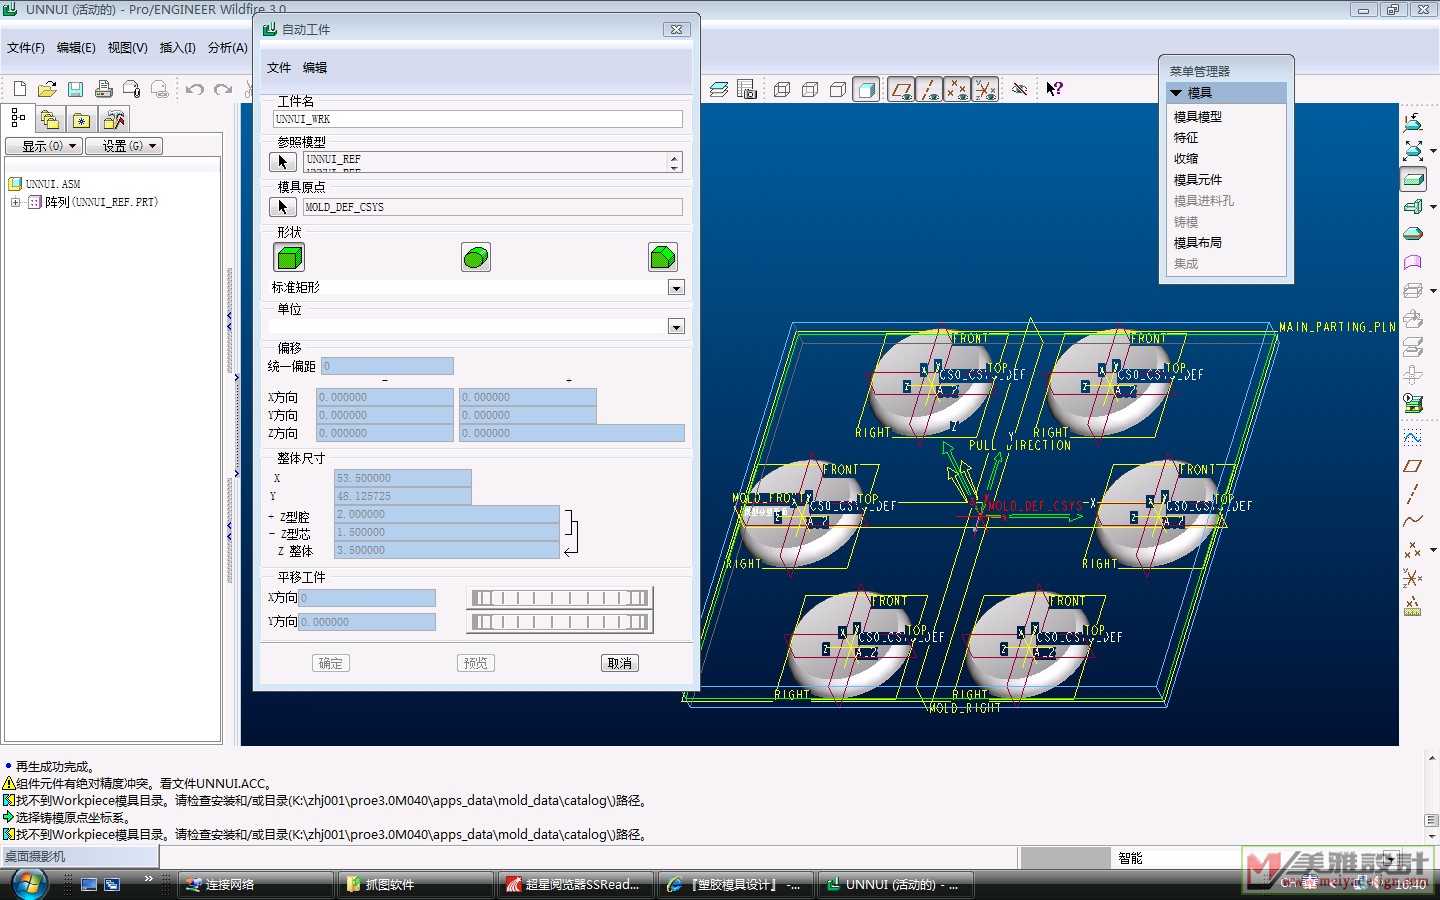The height and width of the screenshot is (900, 1440).
Task: Expand the 阵列(UNNUI_REF.PRT) tree node
Action: 15,202
